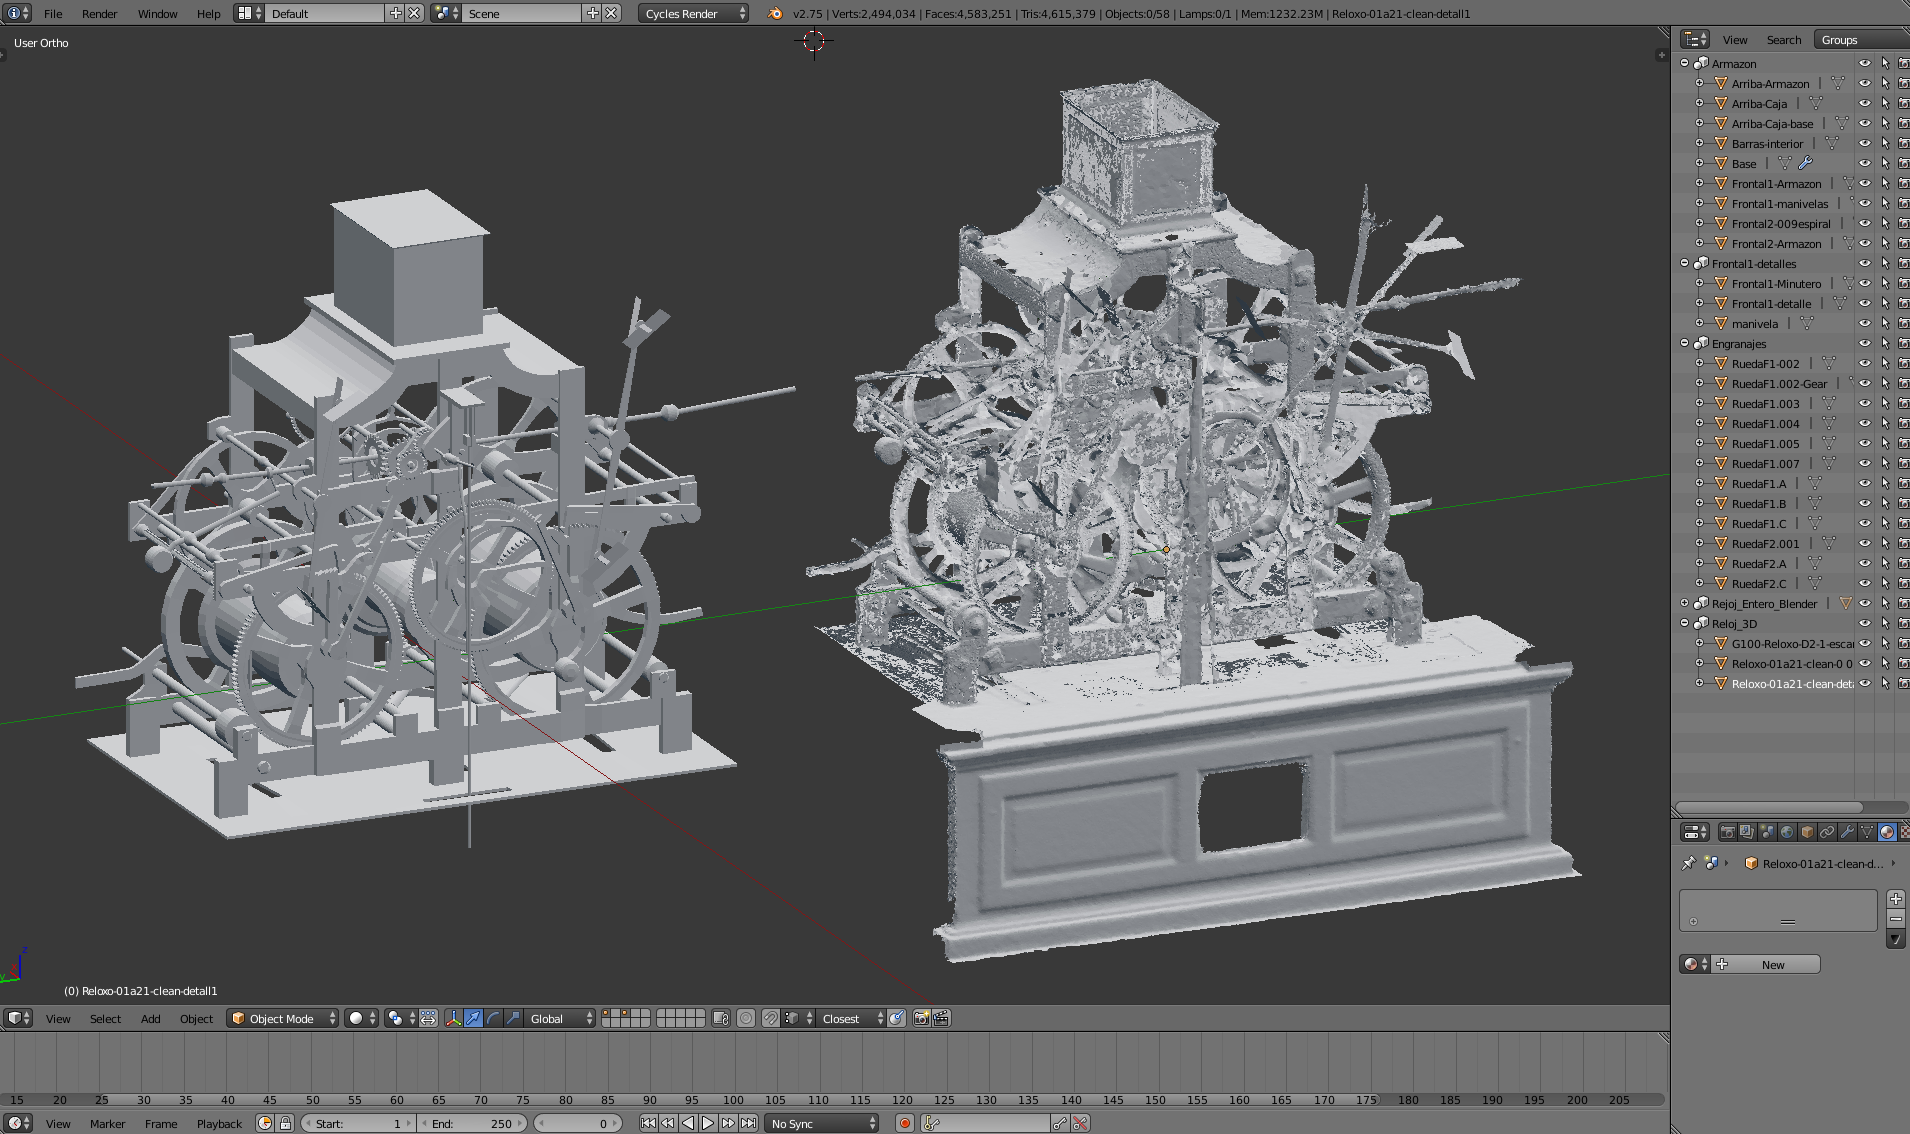Open the Marker menu in timeline

107,1123
